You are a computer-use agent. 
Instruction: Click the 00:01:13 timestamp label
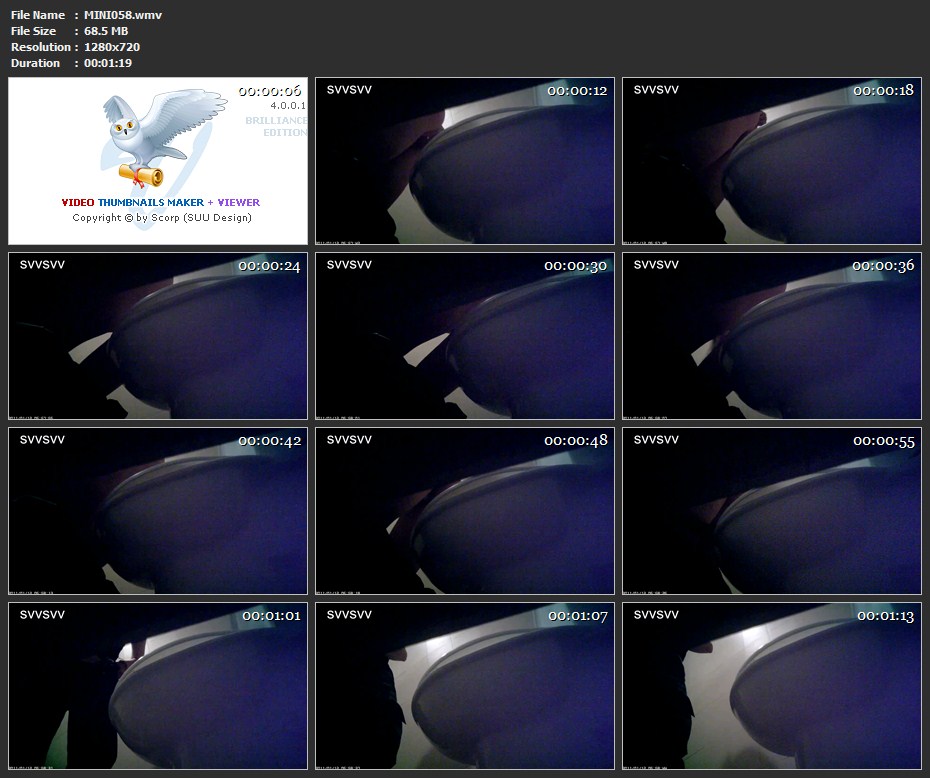point(885,616)
